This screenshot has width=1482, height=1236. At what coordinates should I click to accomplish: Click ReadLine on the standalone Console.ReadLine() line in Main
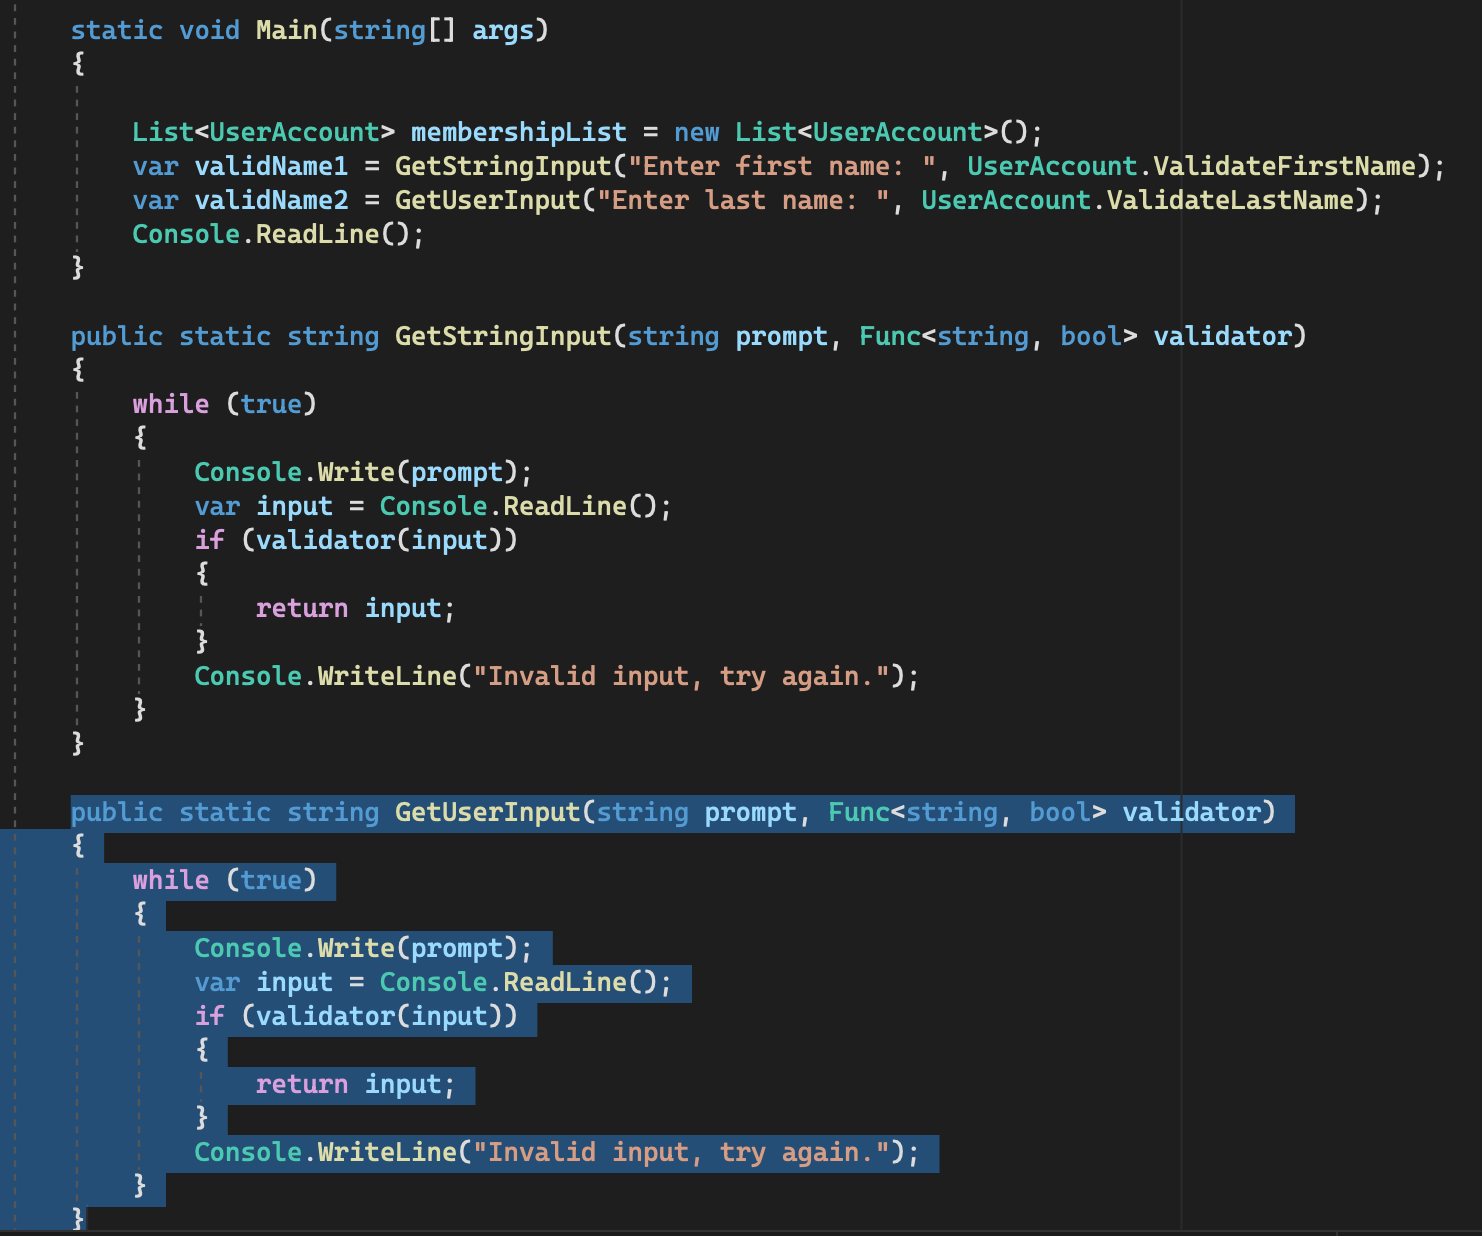(318, 234)
